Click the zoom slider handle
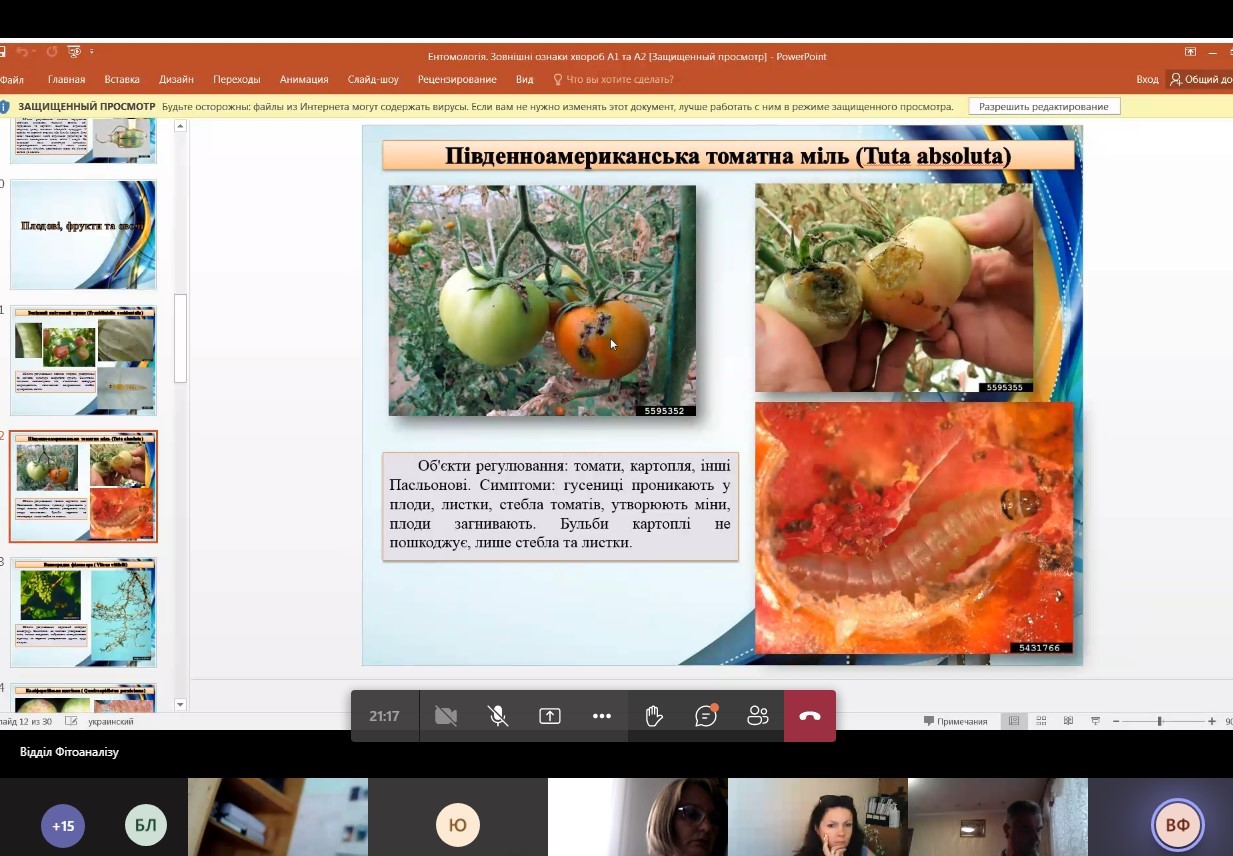This screenshot has height=856, width=1233. [1160, 721]
